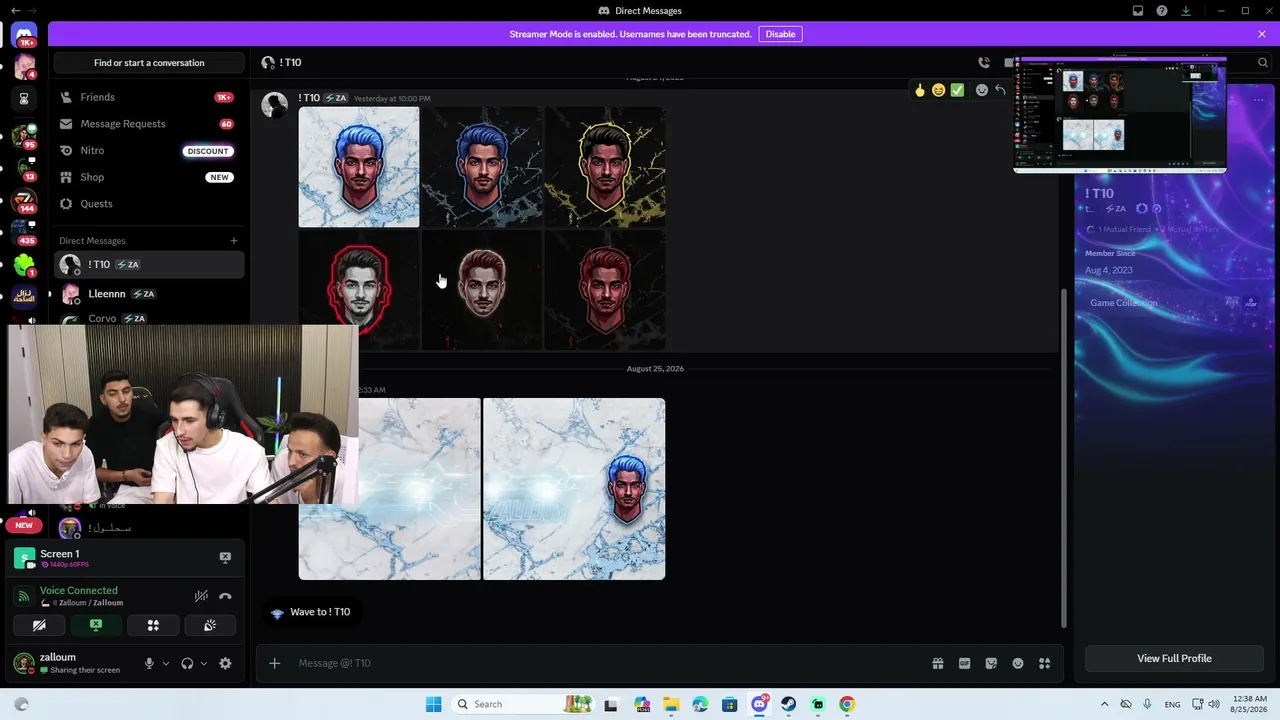Open the Activities button in voice panel
The image size is (1280, 720).
153,625
